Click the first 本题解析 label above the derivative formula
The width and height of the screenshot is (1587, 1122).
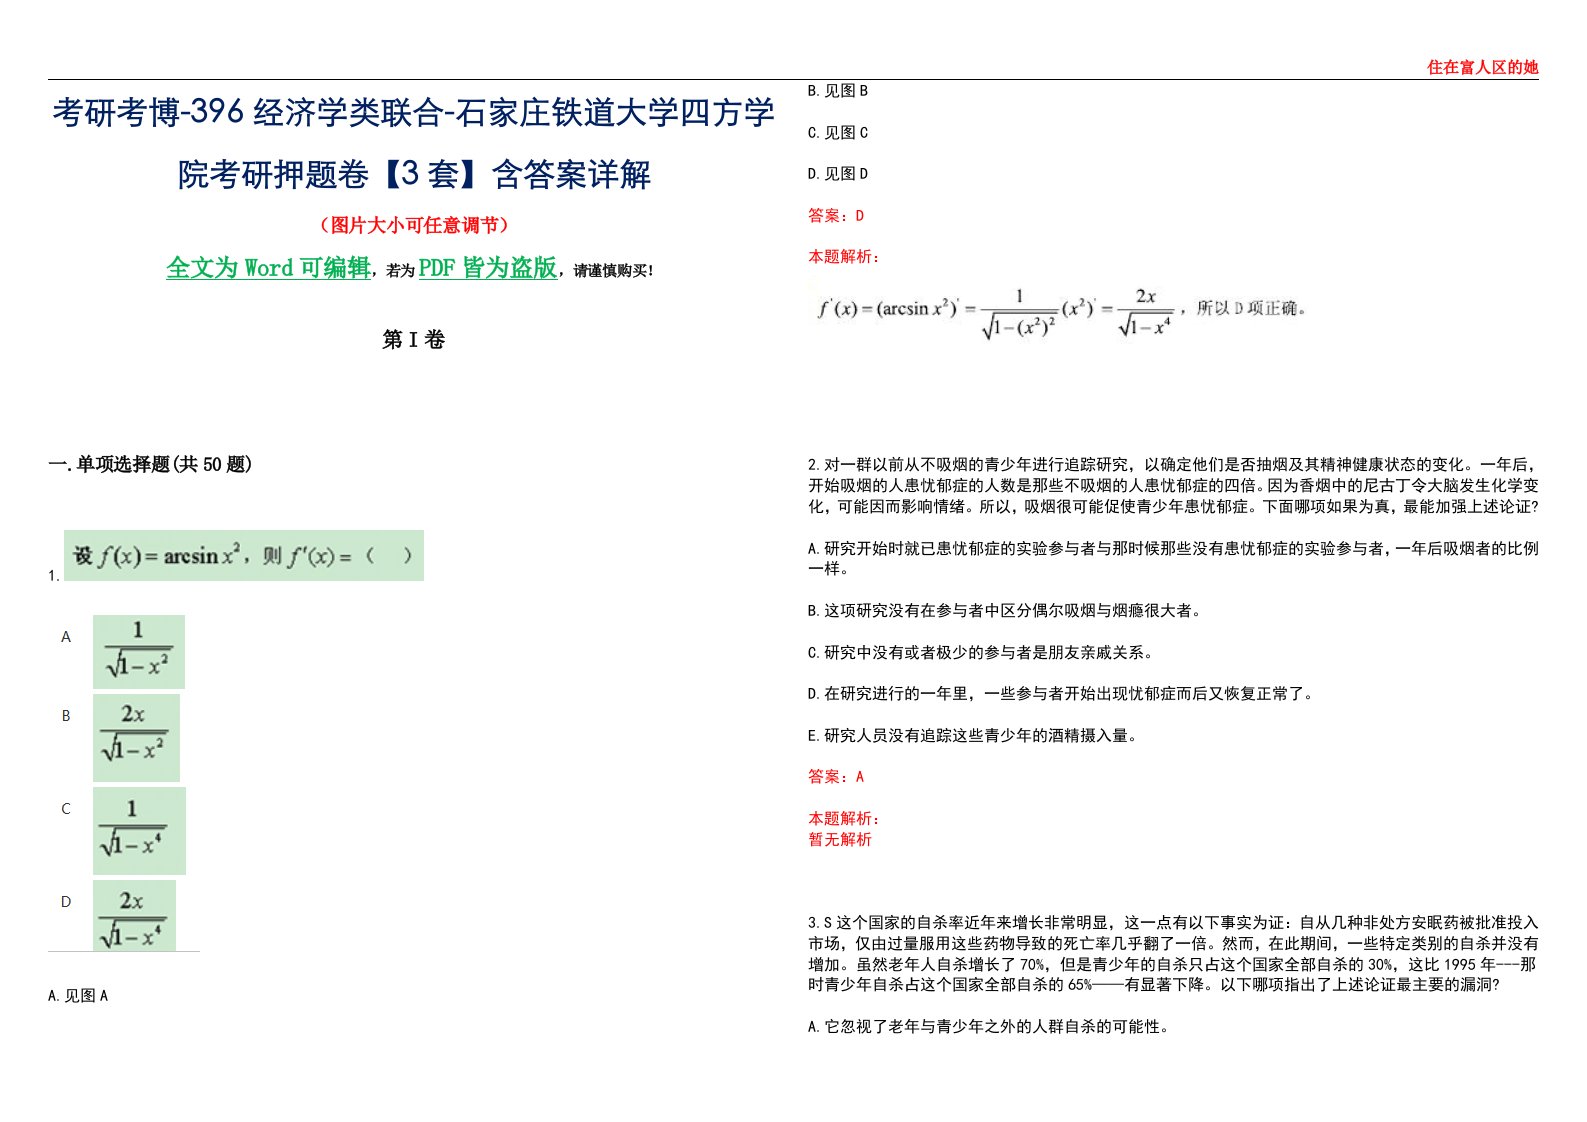[845, 257]
